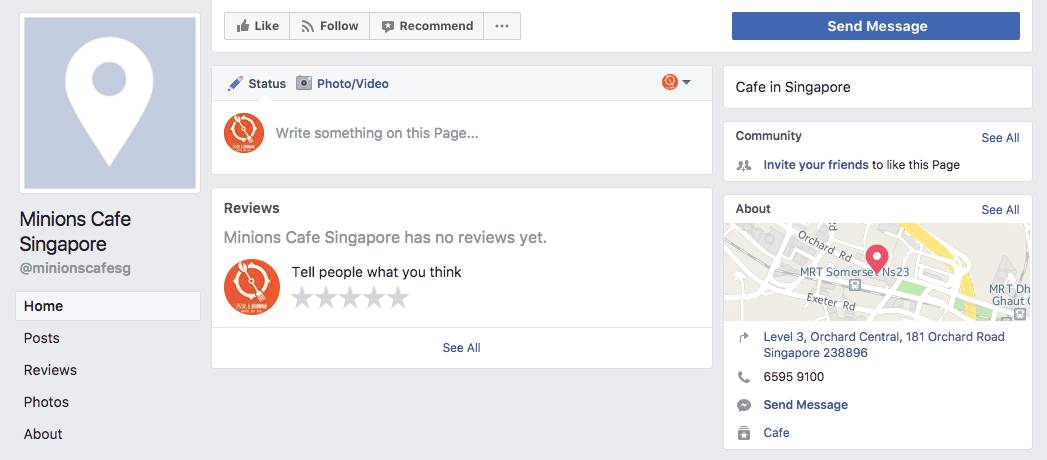Click the thumbs-up Like button

pos(257,26)
